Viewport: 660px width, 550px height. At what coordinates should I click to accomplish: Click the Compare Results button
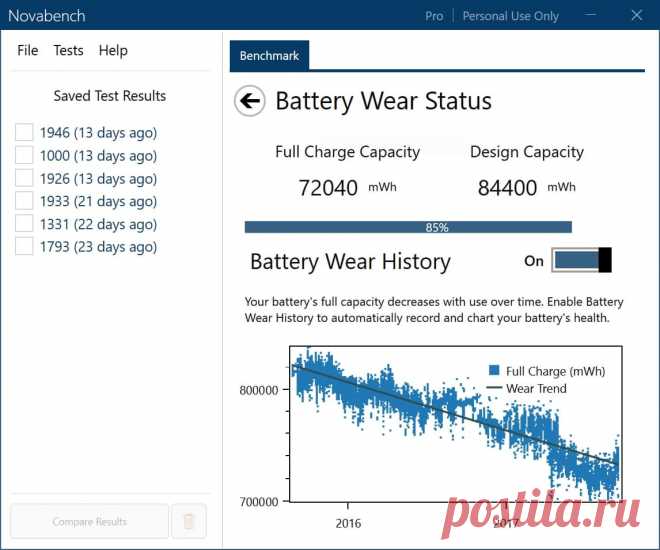pos(90,521)
